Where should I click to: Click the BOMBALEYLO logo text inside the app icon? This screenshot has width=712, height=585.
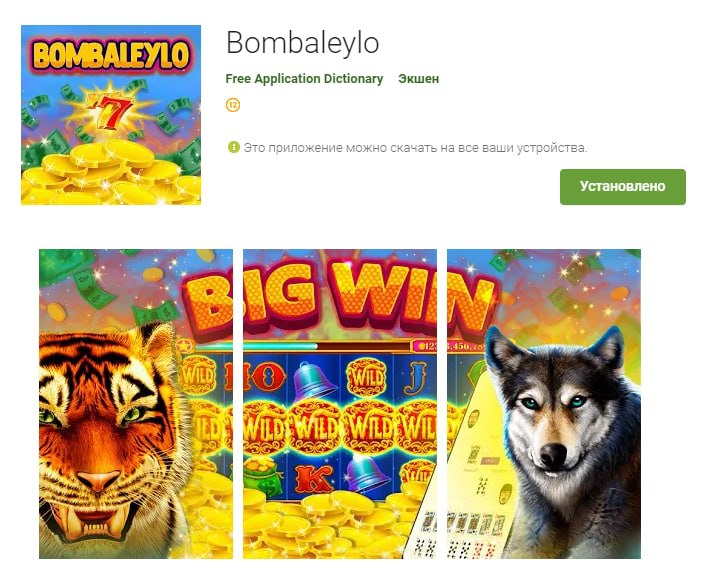(111, 55)
